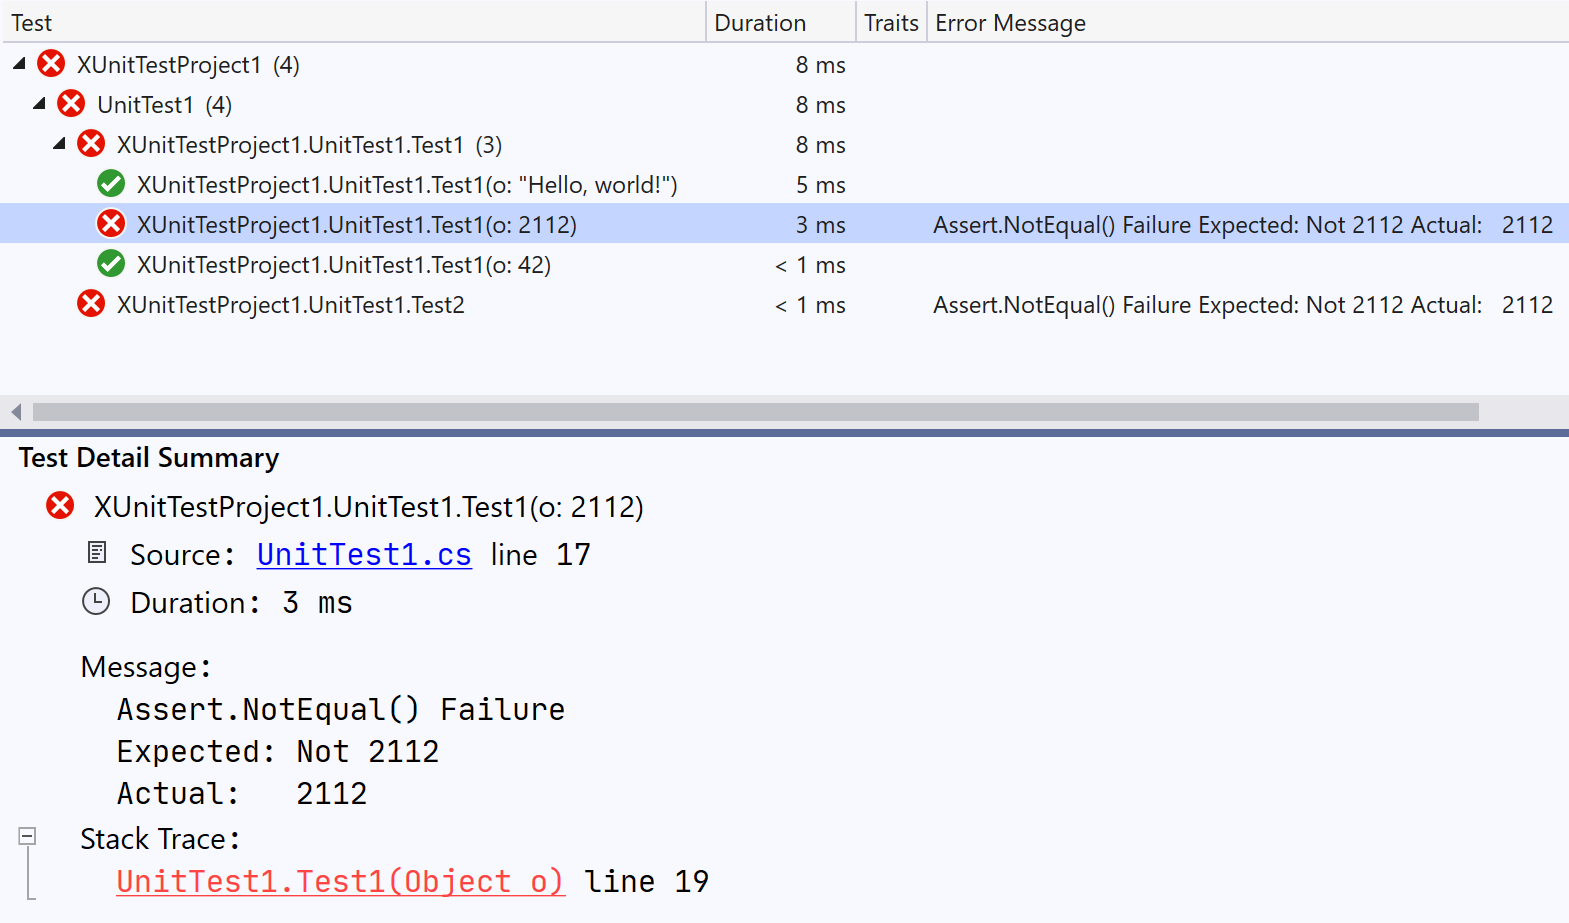The height and width of the screenshot is (923, 1569).
Task: Click the horizontal scrollbar left arrow
Action: point(16,412)
